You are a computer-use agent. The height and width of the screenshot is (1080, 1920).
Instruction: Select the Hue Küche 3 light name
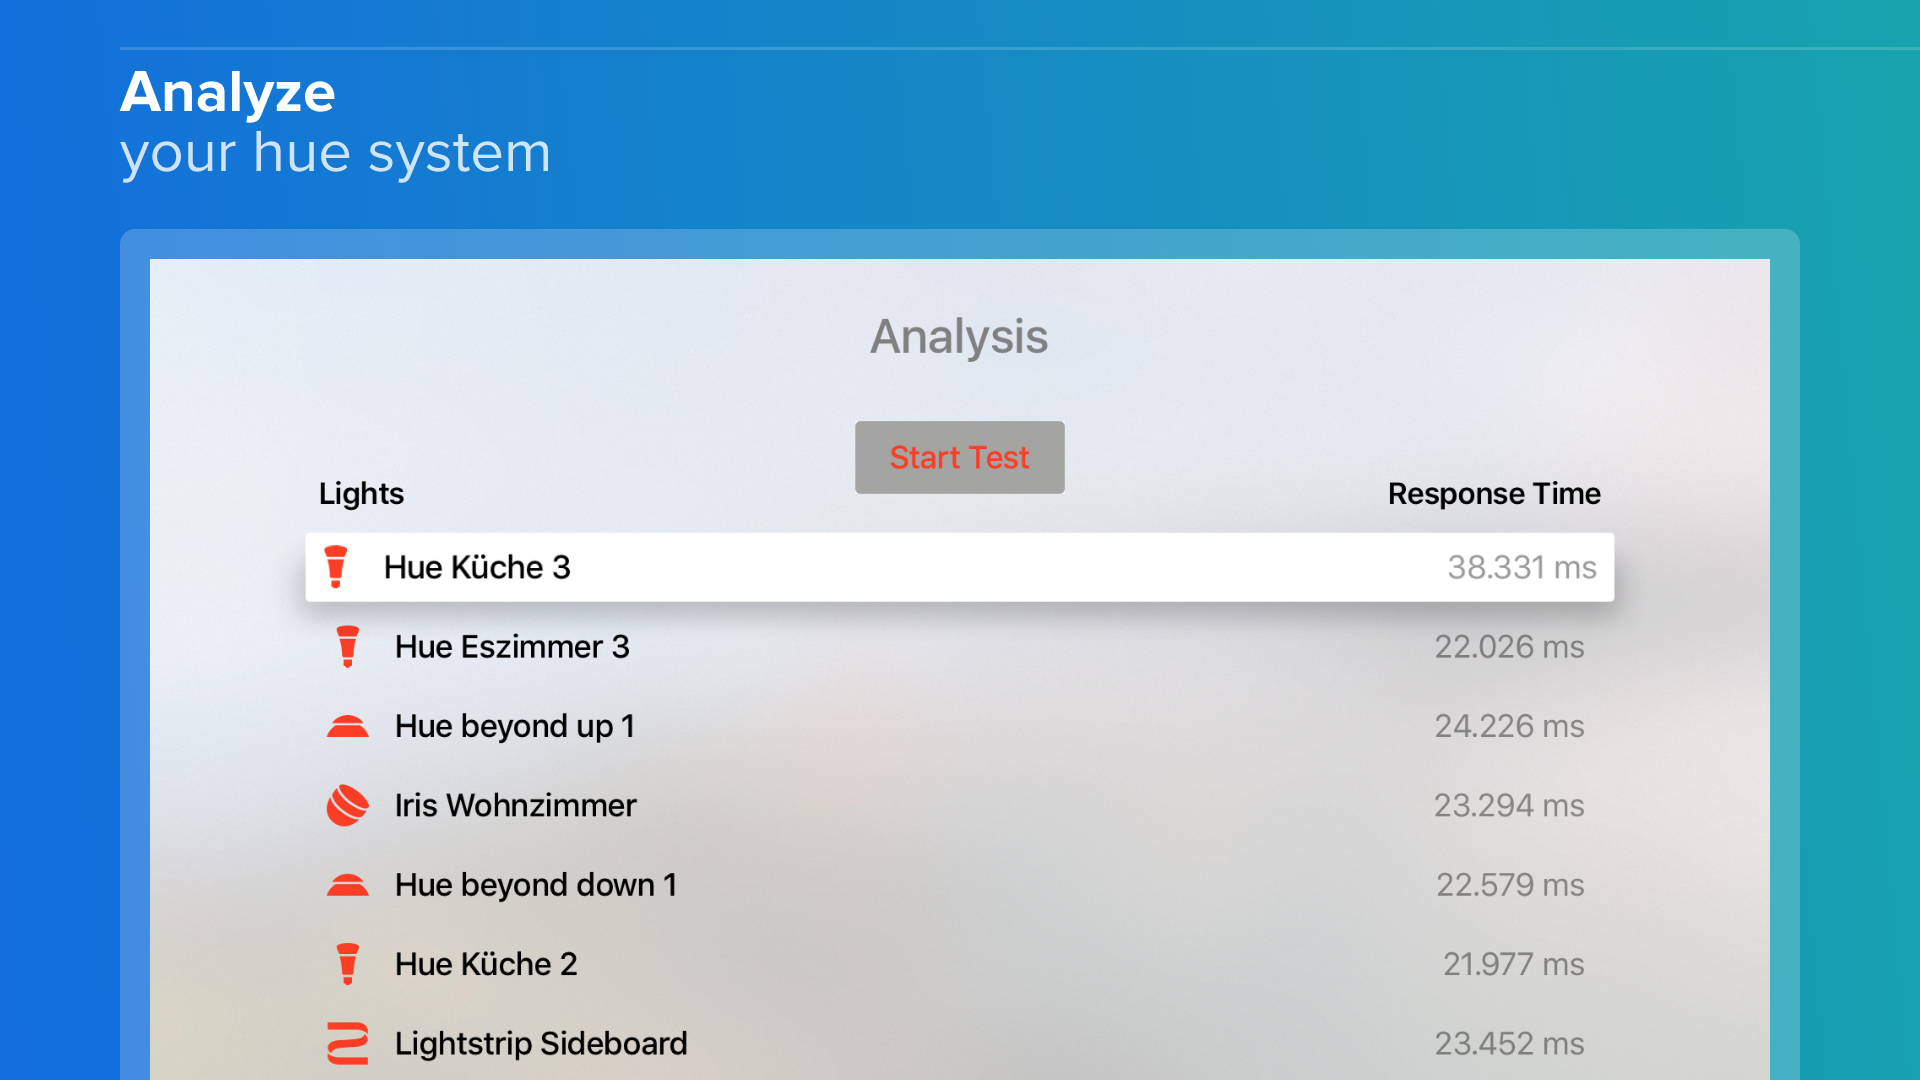click(477, 567)
